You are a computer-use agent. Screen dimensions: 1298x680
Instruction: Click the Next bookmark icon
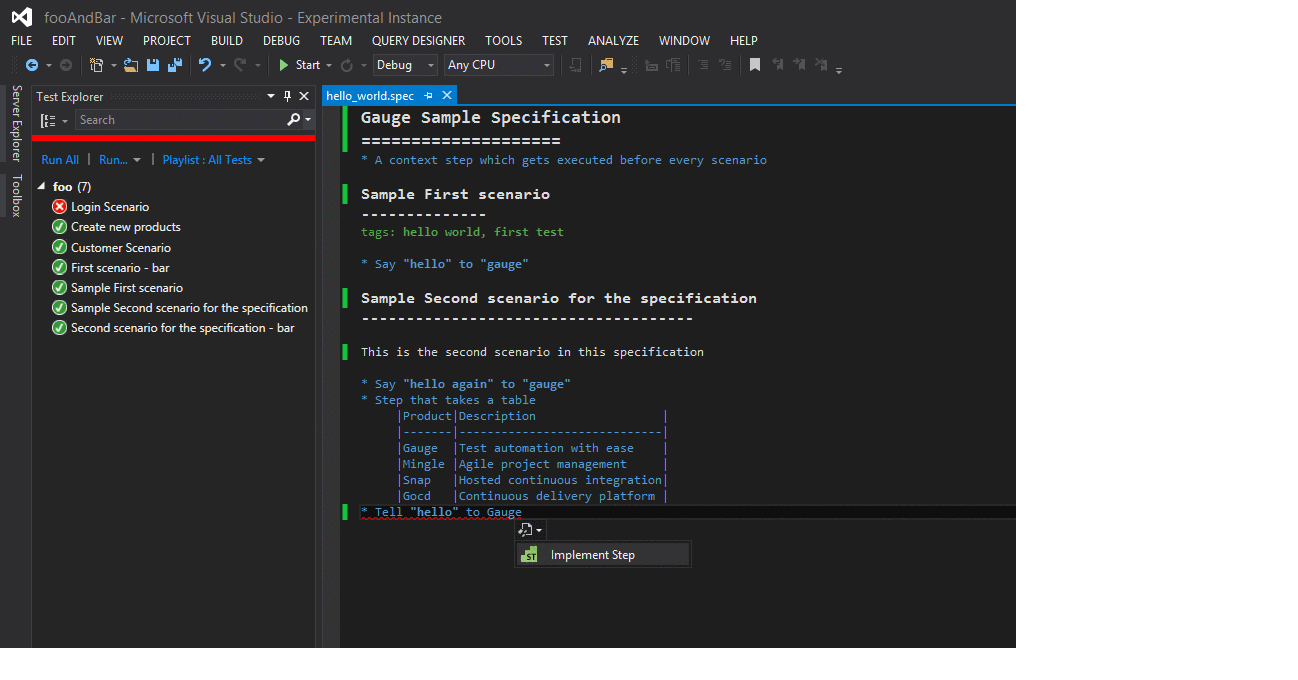click(x=799, y=65)
